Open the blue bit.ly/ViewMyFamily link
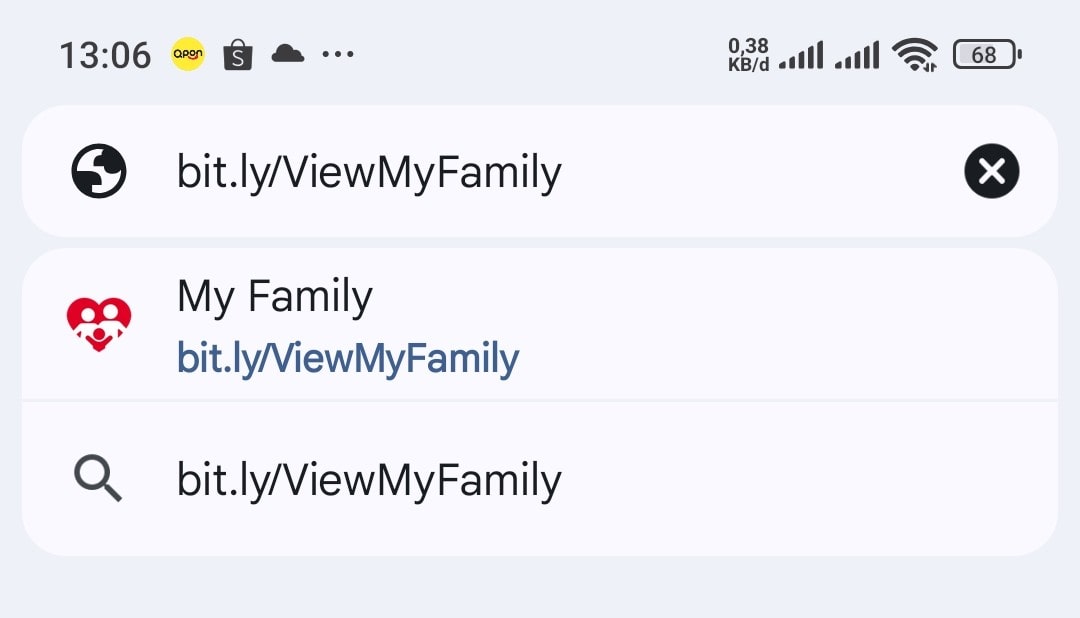The height and width of the screenshot is (618, 1080). (348, 358)
